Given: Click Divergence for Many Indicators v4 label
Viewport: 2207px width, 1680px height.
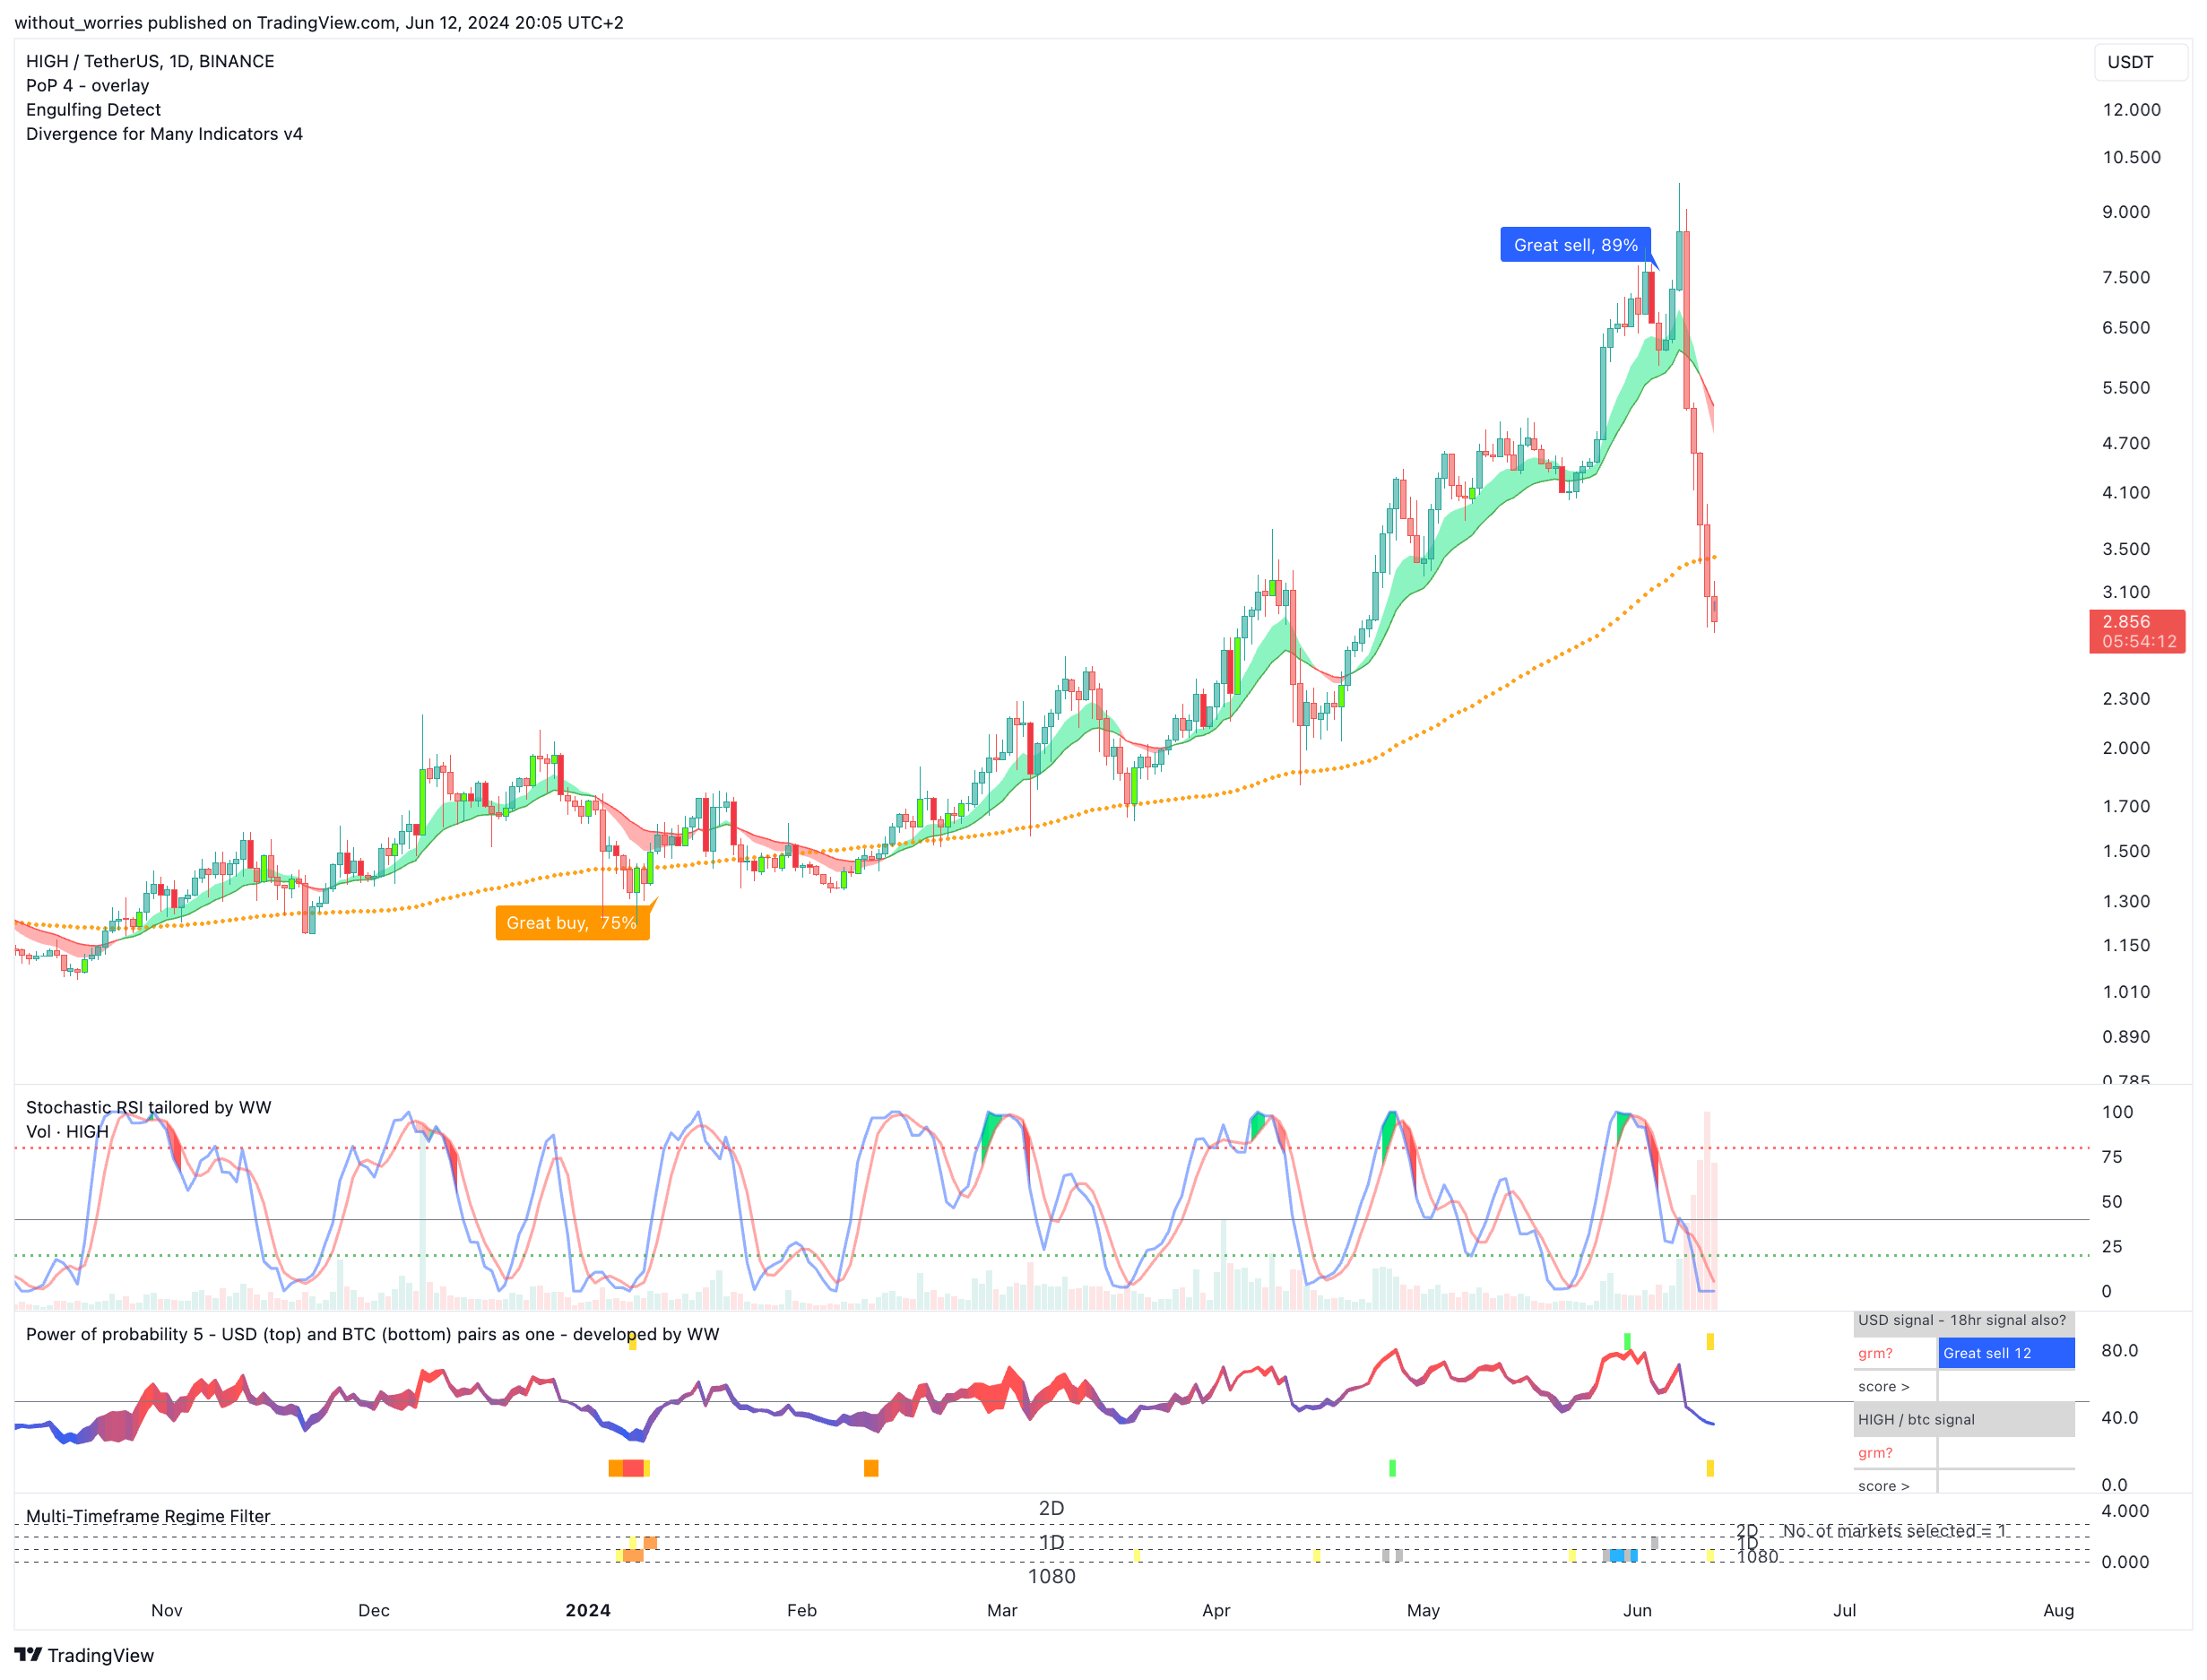Looking at the screenshot, I should pos(164,134).
